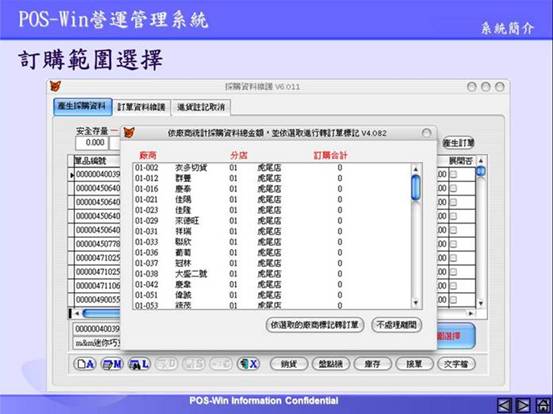Click the X (exit) toolbar icon

pyautogui.click(x=248, y=364)
